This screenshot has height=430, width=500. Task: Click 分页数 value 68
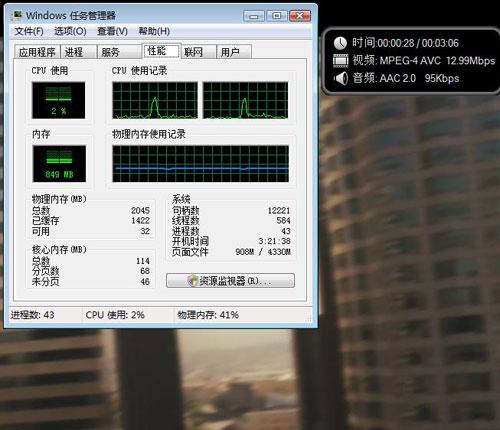click(x=145, y=271)
